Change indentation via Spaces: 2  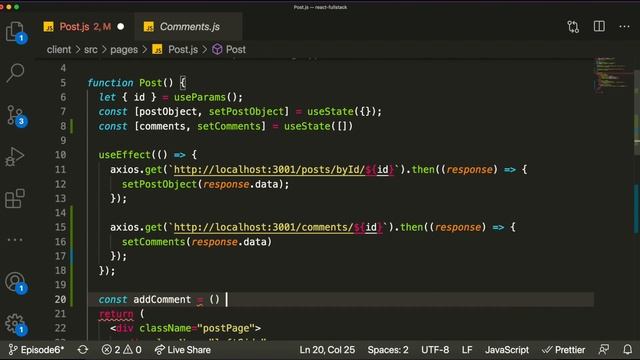388,350
